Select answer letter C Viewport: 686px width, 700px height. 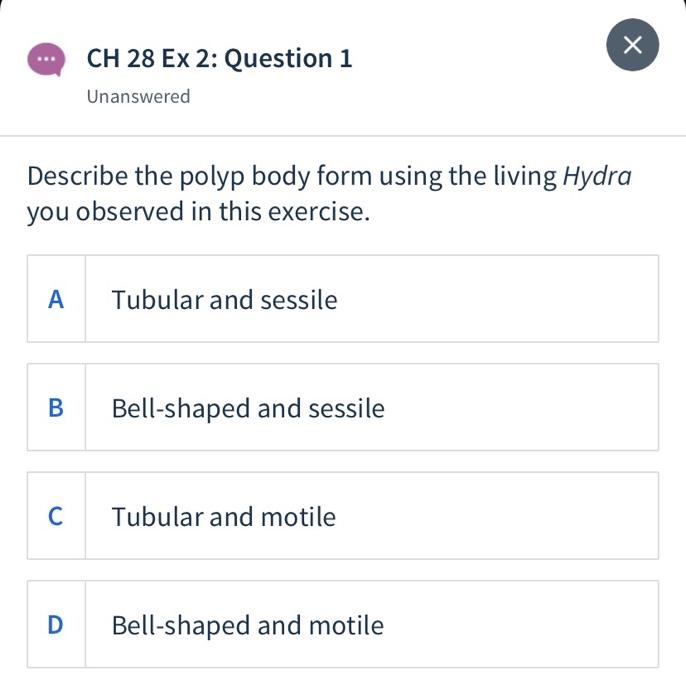[x=56, y=516]
